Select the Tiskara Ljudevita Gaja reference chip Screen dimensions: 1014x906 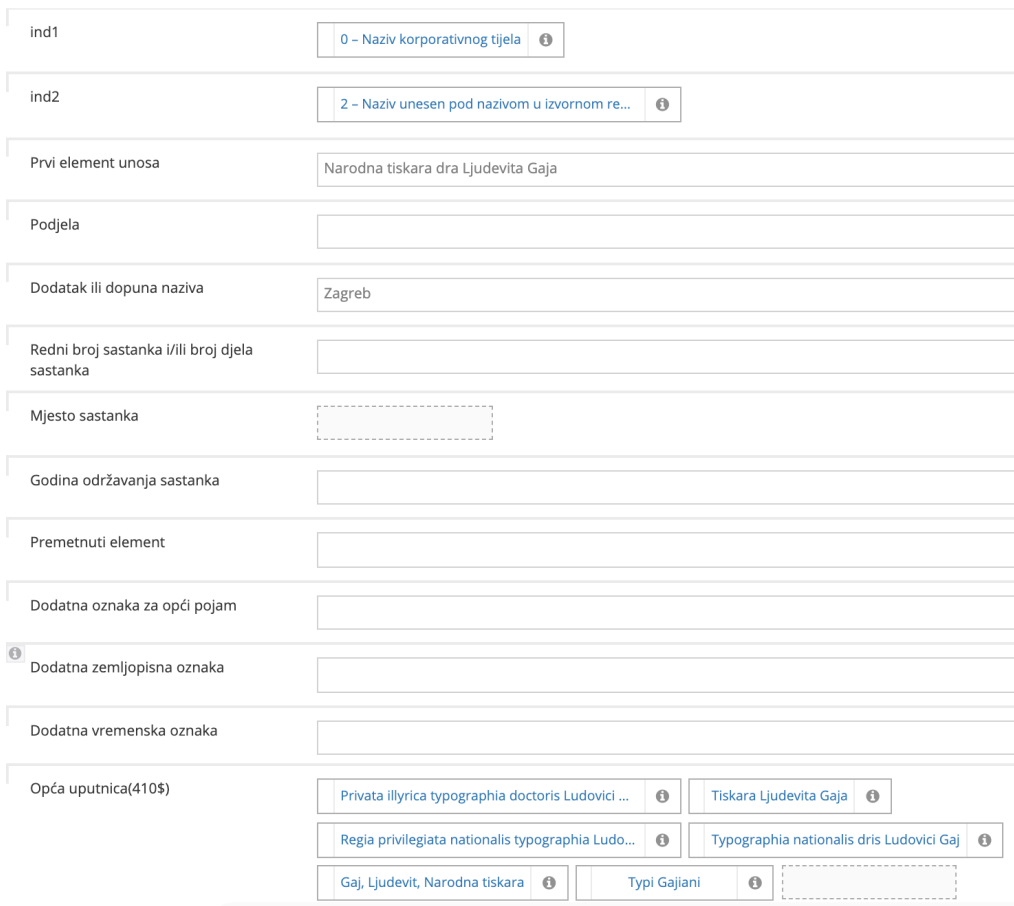(790, 796)
